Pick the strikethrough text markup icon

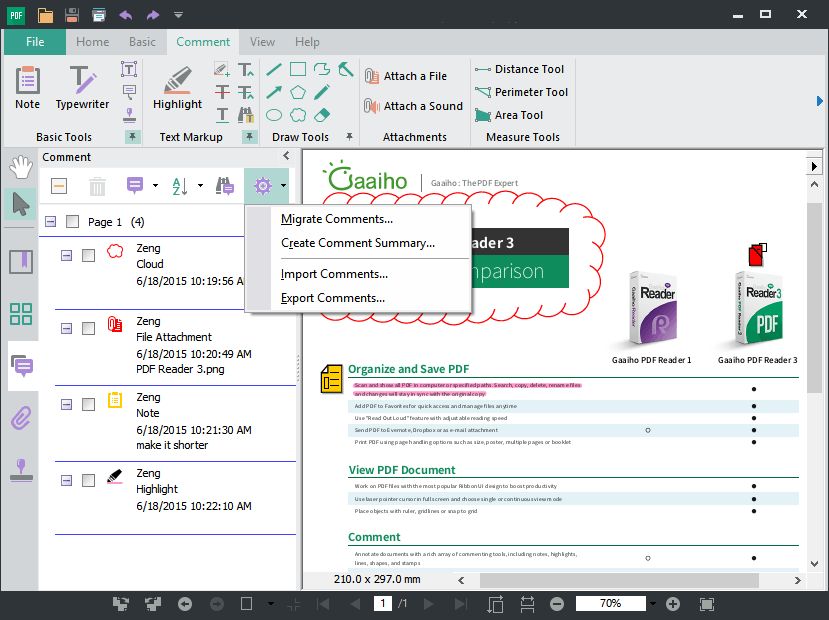pyautogui.click(x=223, y=92)
